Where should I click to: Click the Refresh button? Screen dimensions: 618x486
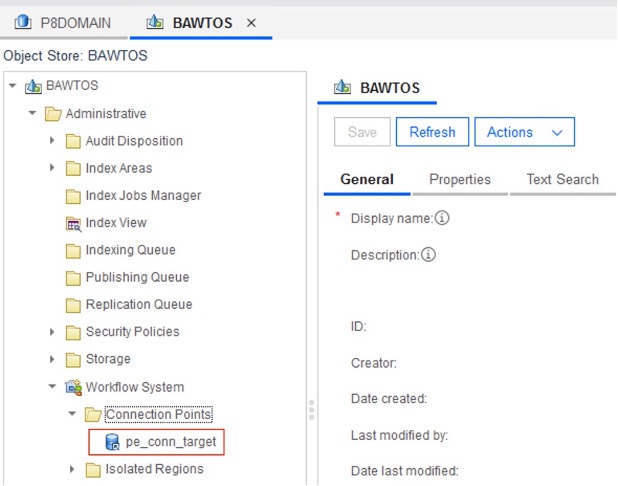click(x=432, y=132)
